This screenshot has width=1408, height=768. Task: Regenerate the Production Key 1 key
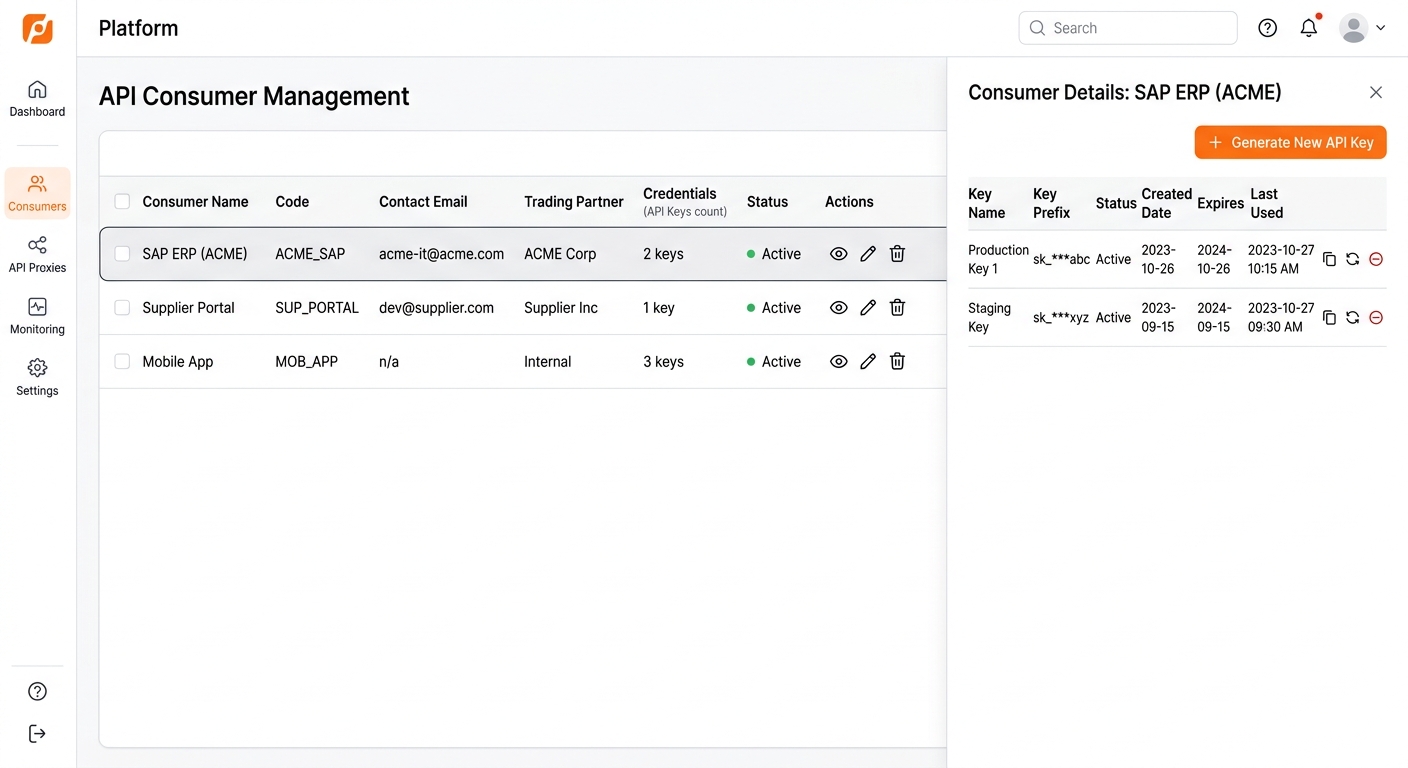(x=1352, y=259)
